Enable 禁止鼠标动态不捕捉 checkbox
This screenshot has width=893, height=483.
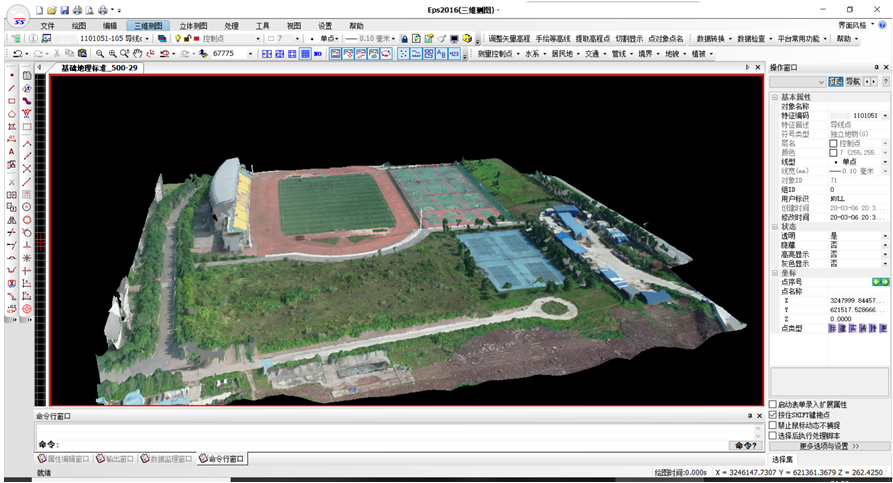click(x=773, y=425)
